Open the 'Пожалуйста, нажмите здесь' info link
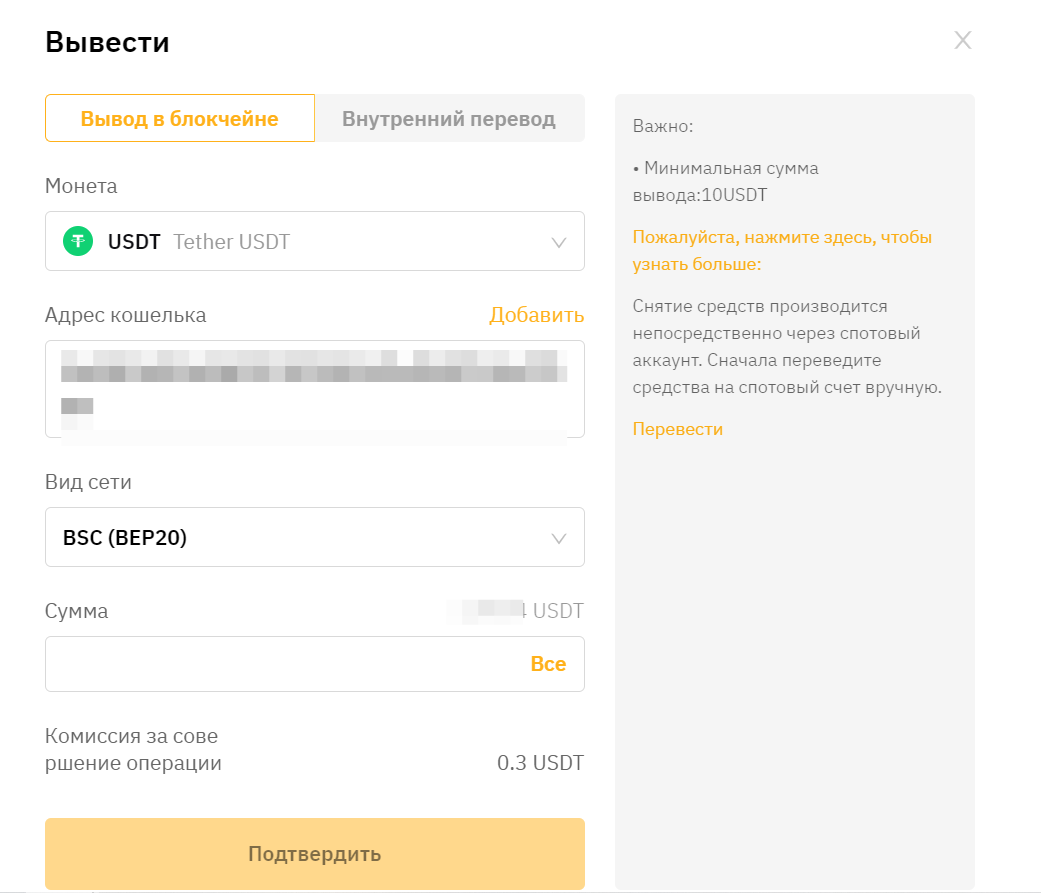 782,251
